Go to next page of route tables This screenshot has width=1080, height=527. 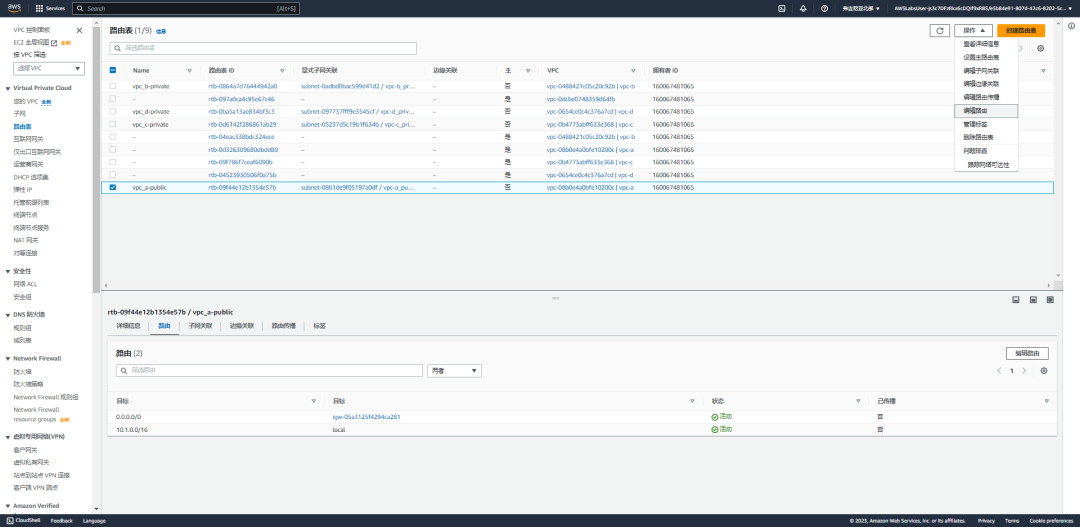tap(1021, 48)
